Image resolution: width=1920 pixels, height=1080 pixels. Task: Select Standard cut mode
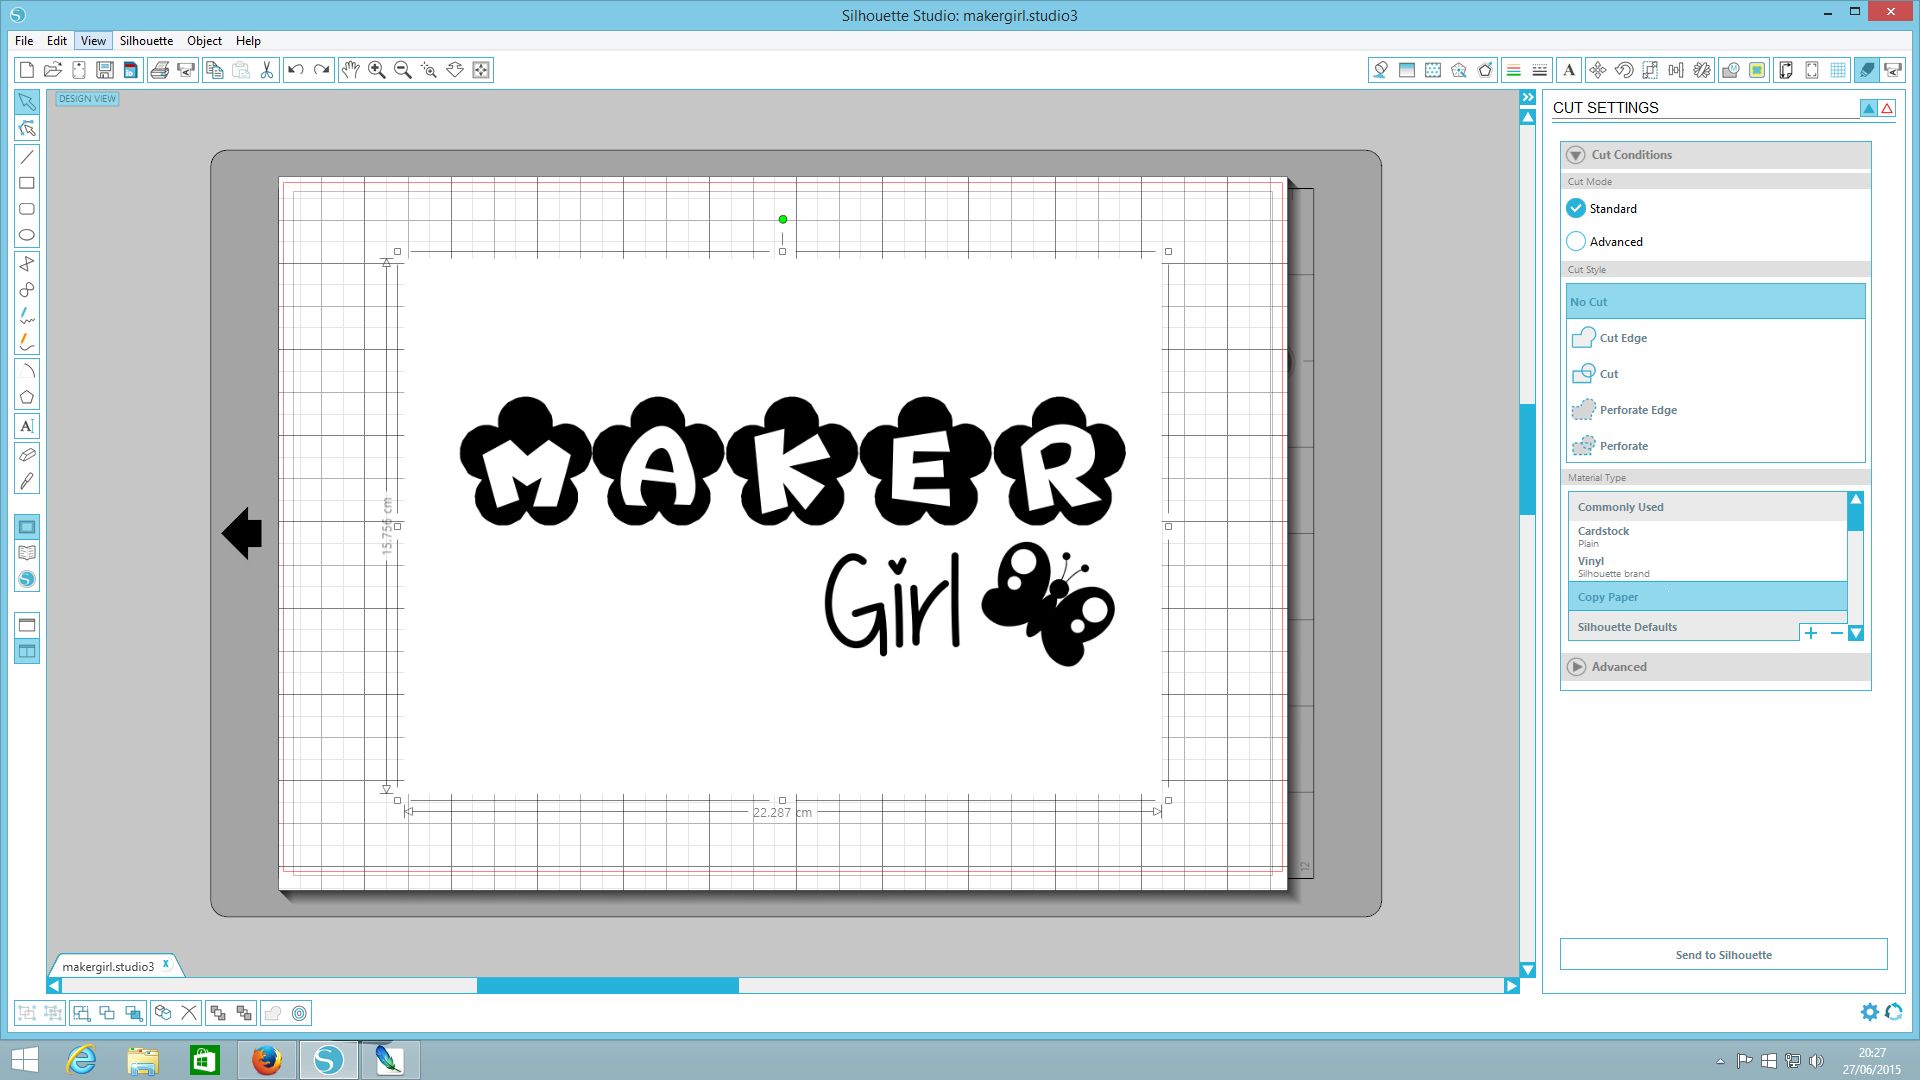pyautogui.click(x=1576, y=208)
